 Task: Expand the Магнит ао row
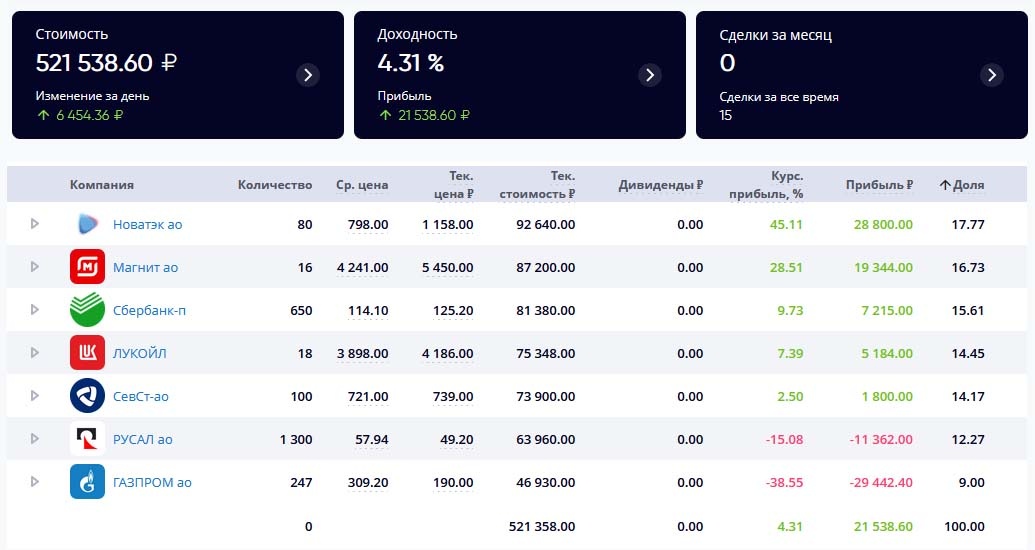click(35, 267)
